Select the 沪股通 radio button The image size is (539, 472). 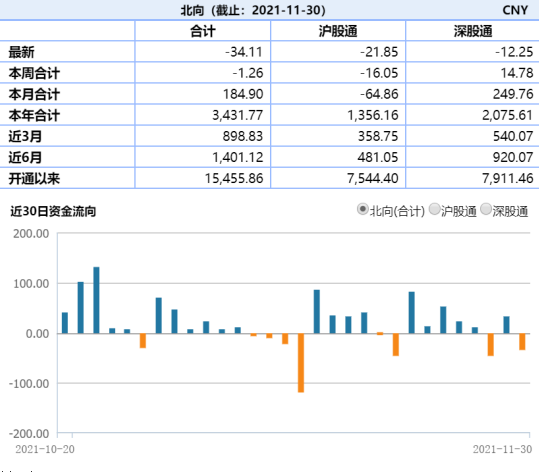[x=434, y=209]
